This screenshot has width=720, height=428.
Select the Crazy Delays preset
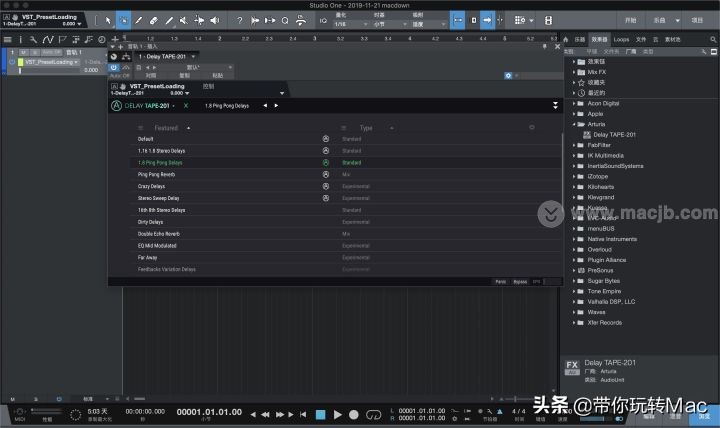pyautogui.click(x=153, y=186)
